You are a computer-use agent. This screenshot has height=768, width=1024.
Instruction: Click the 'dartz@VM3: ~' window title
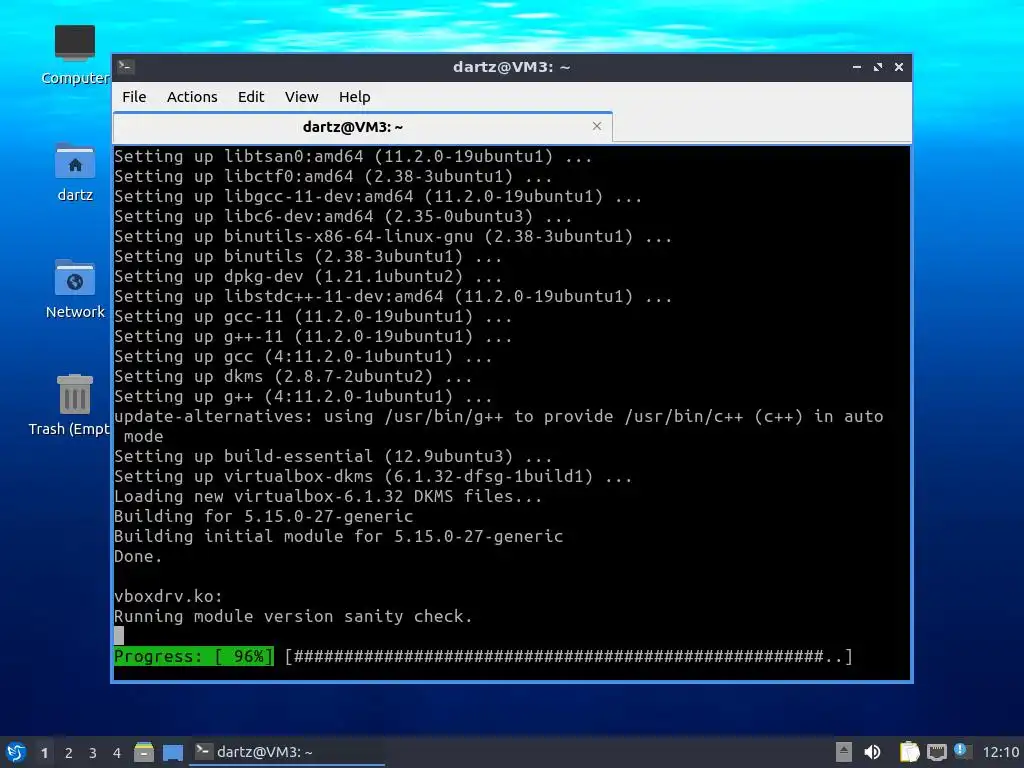(511, 67)
